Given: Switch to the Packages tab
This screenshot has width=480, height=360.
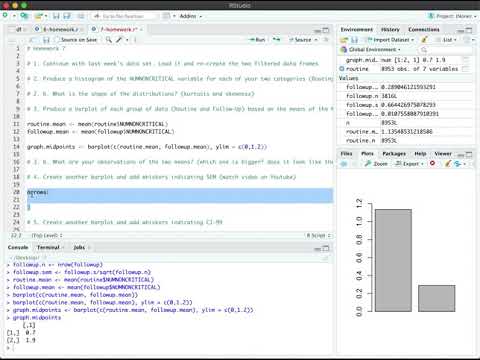Looking at the screenshot, I should (x=394, y=154).
